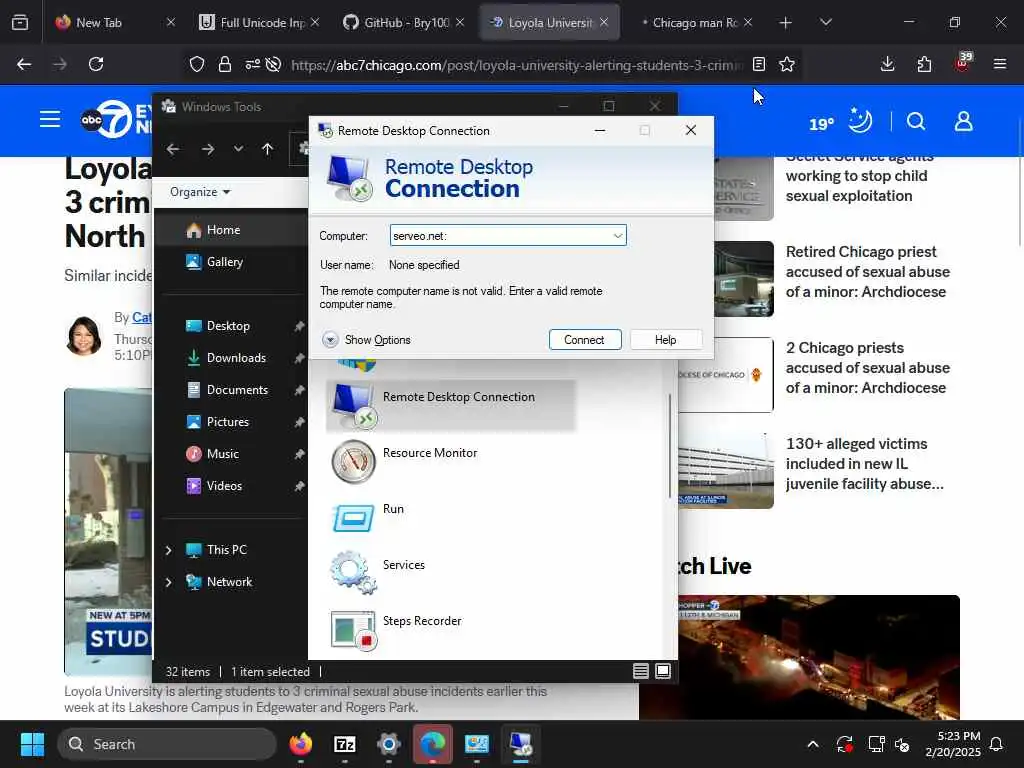Click the tracking protection shield icon
Image resolution: width=1024 pixels, height=768 pixels.
[197, 64]
